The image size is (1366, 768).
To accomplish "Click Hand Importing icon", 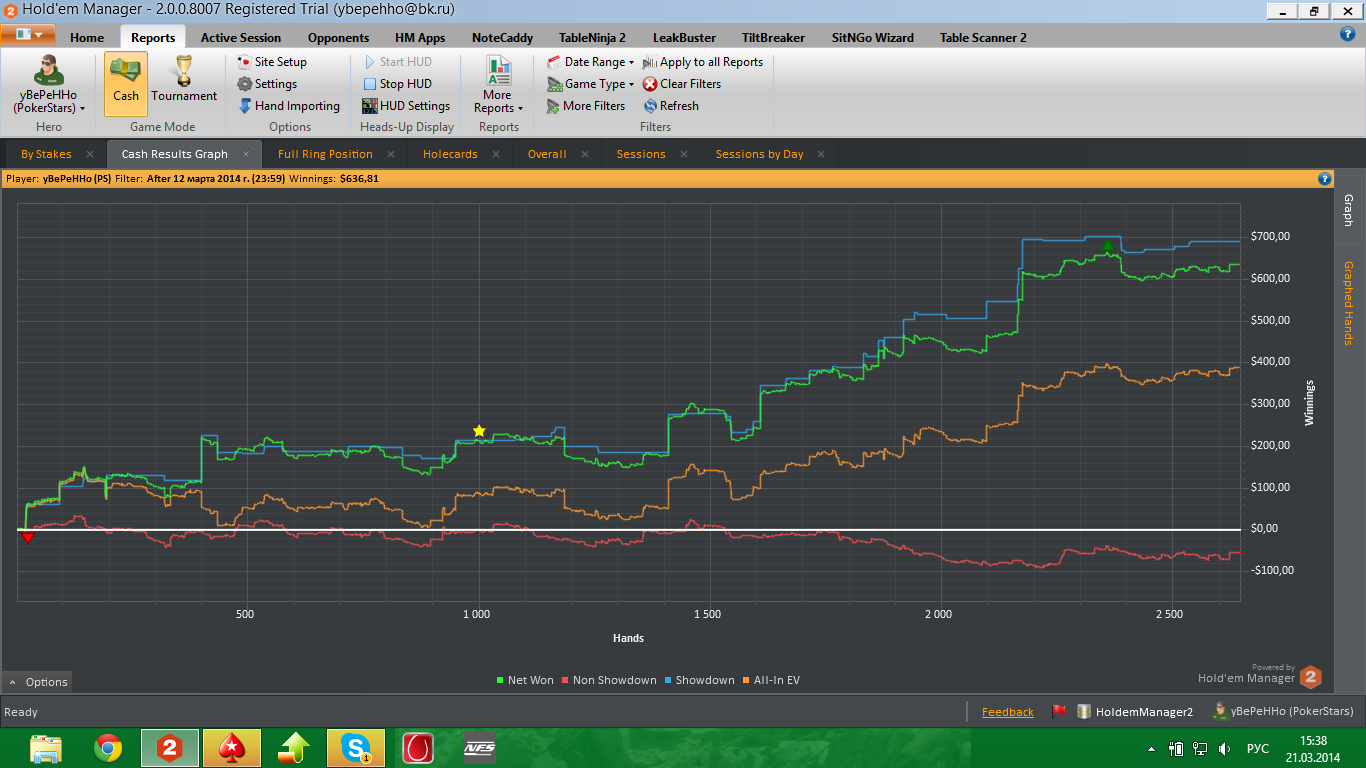I will pos(245,106).
